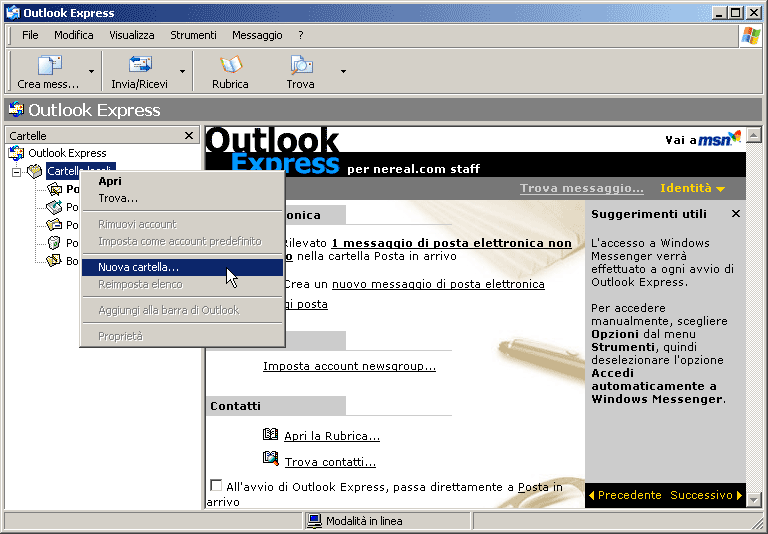Click the Outlook Express icon in banner bar

[16, 109]
